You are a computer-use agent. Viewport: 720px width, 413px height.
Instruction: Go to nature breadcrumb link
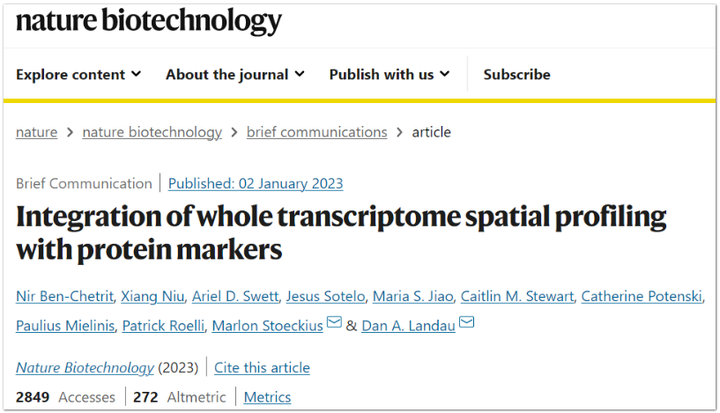(37, 132)
